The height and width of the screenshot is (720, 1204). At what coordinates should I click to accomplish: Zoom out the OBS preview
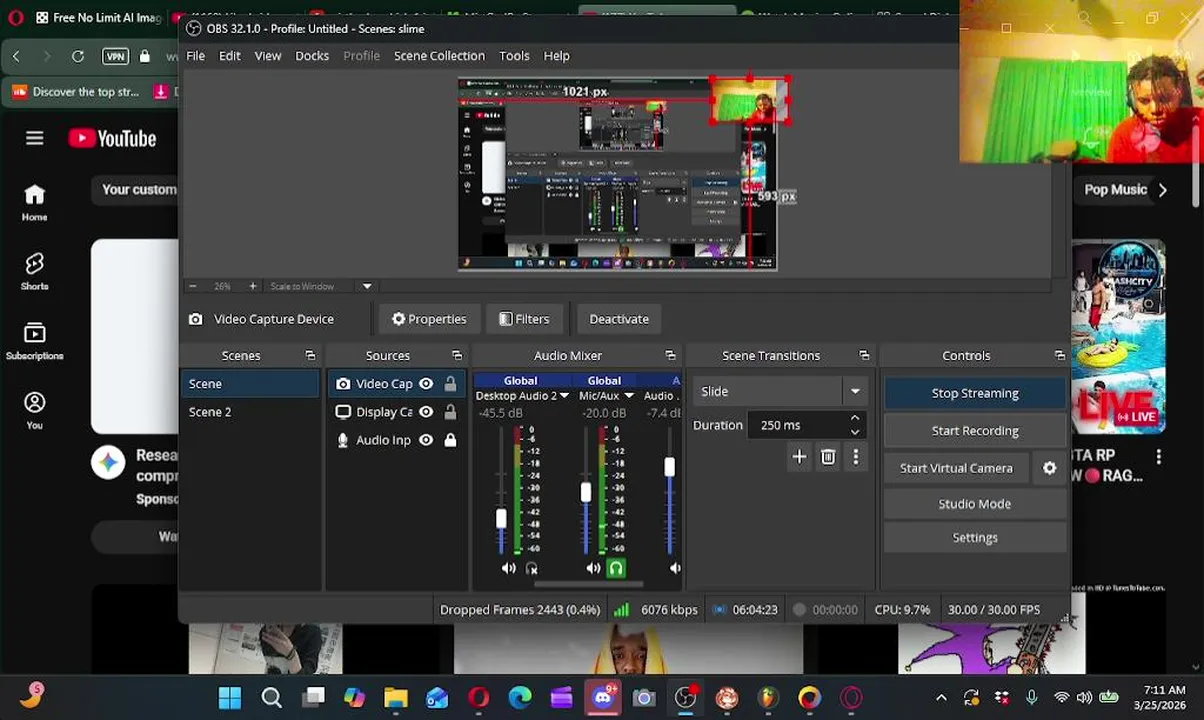click(x=192, y=286)
